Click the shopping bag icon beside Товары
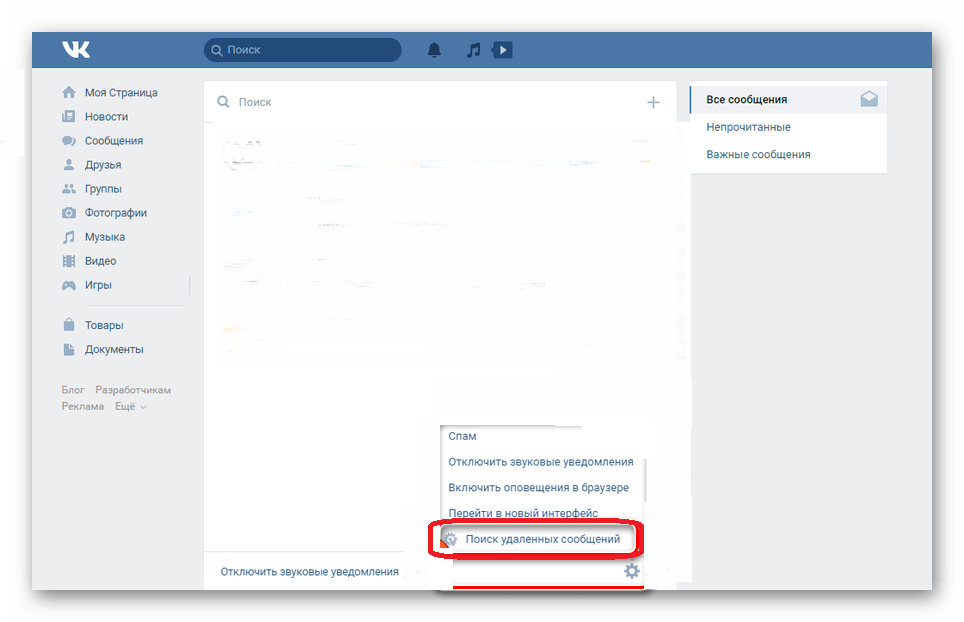 click(69, 324)
